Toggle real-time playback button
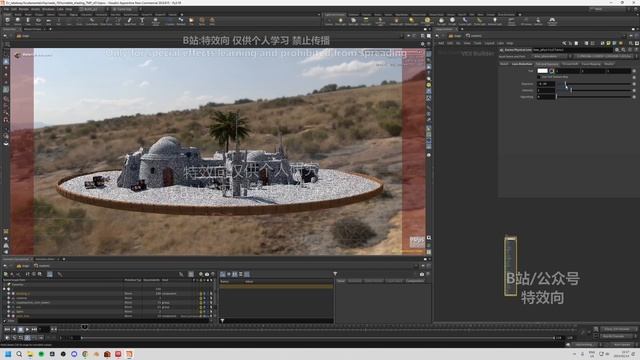Viewport: 640px width, 360px height. (x=7, y=338)
